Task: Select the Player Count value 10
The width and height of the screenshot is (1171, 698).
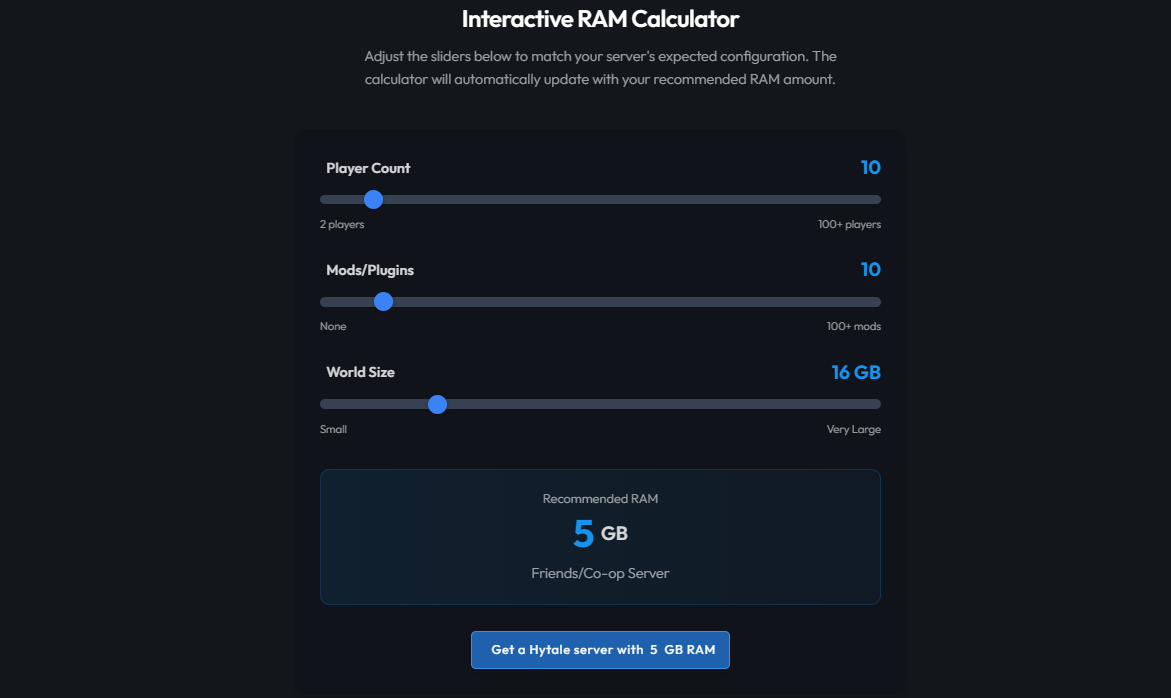Action: (x=870, y=168)
